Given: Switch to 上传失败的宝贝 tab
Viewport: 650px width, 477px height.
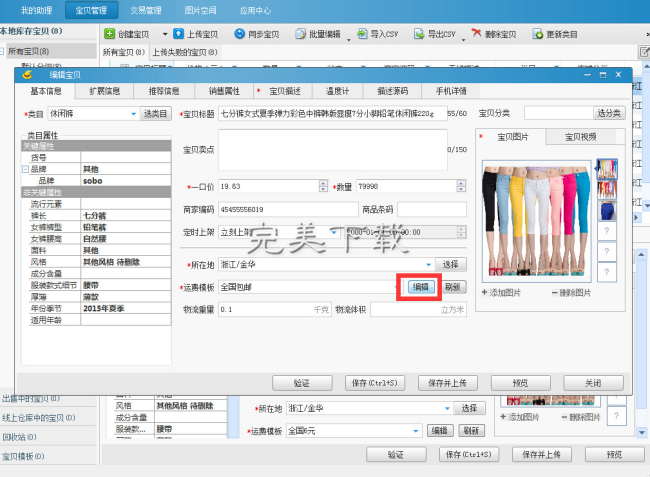Looking at the screenshot, I should click(184, 52).
